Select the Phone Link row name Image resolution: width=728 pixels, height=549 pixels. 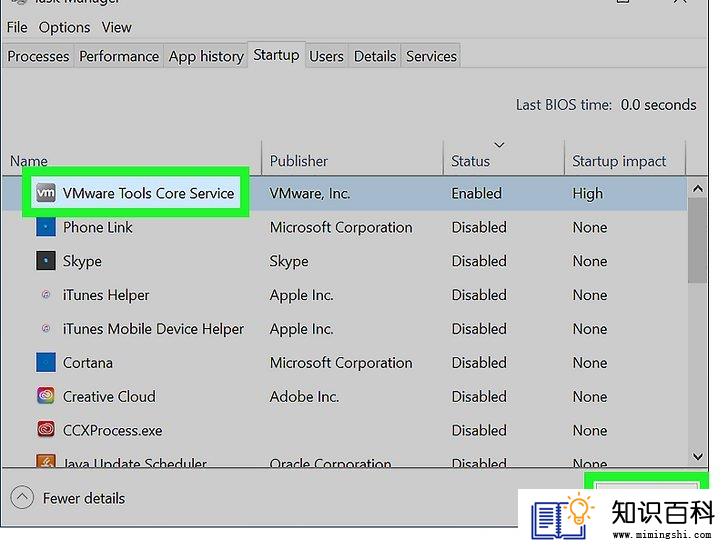tap(98, 228)
